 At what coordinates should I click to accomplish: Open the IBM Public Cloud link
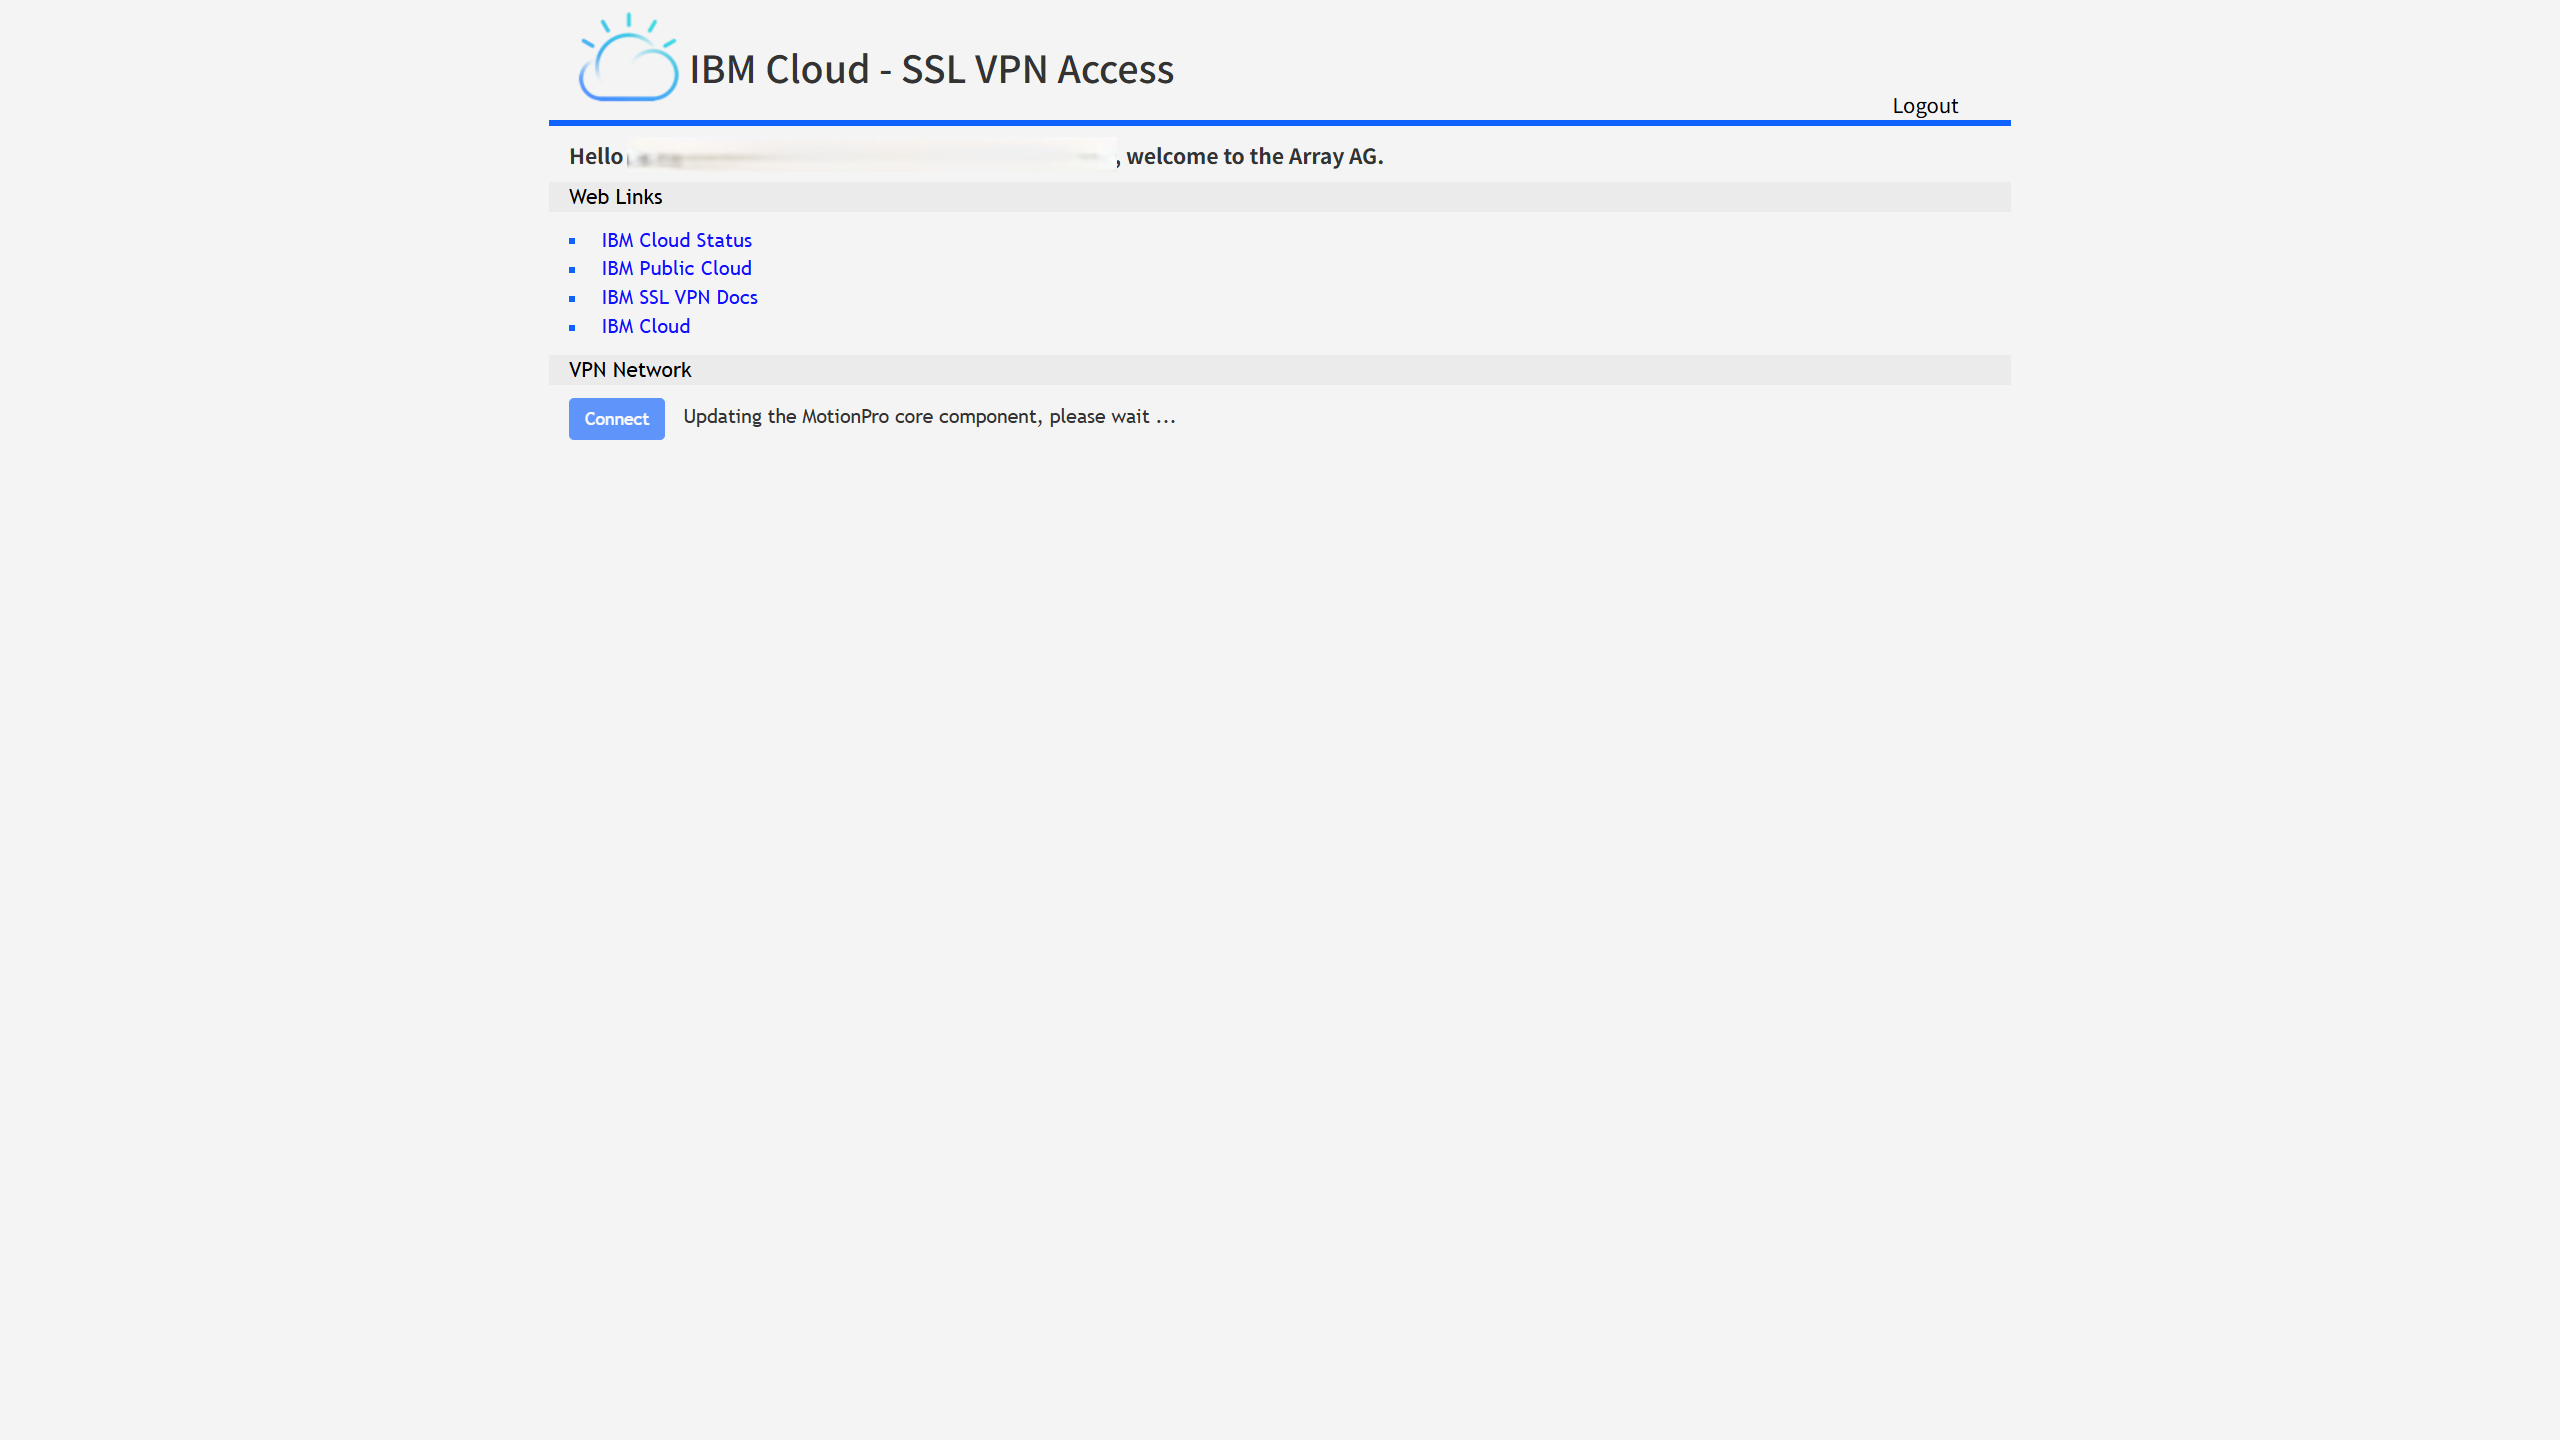point(676,268)
